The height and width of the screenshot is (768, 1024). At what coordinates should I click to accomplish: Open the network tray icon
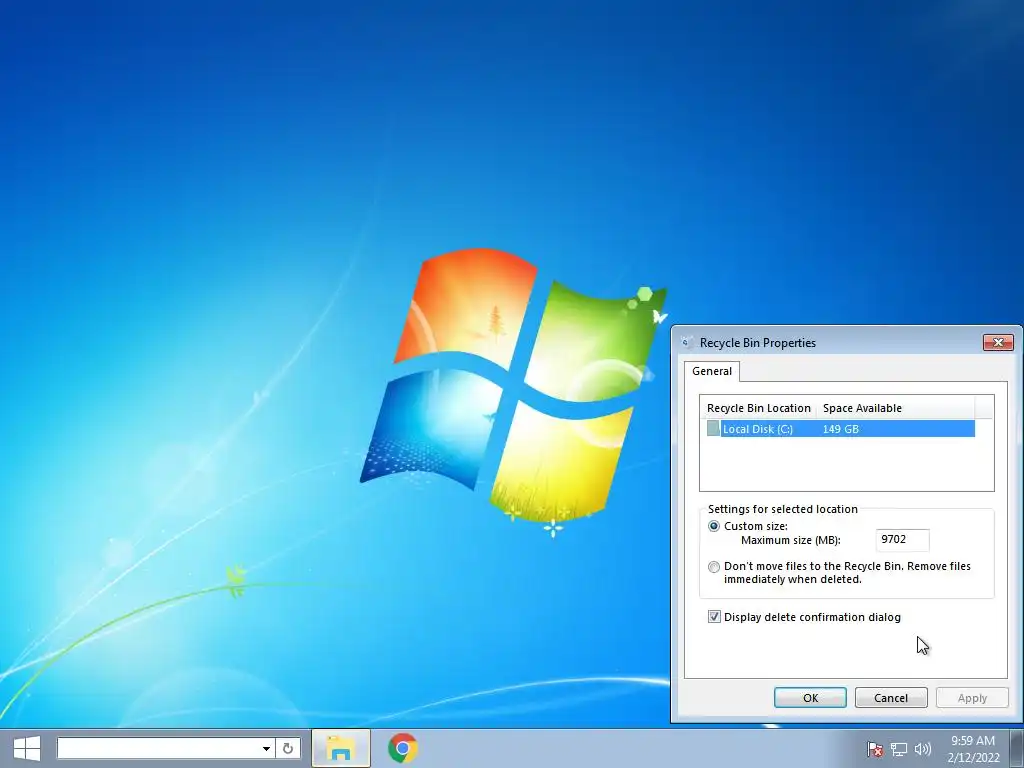point(899,749)
